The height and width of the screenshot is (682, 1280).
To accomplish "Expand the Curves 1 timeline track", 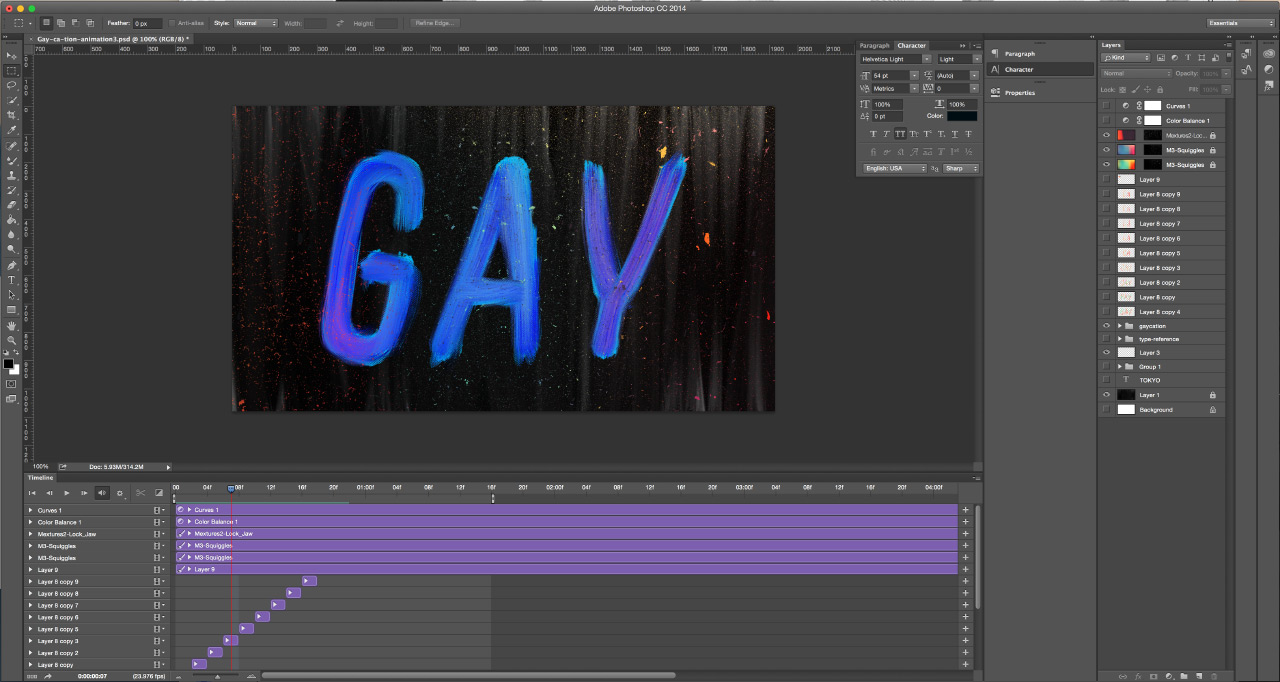I will coord(30,510).
